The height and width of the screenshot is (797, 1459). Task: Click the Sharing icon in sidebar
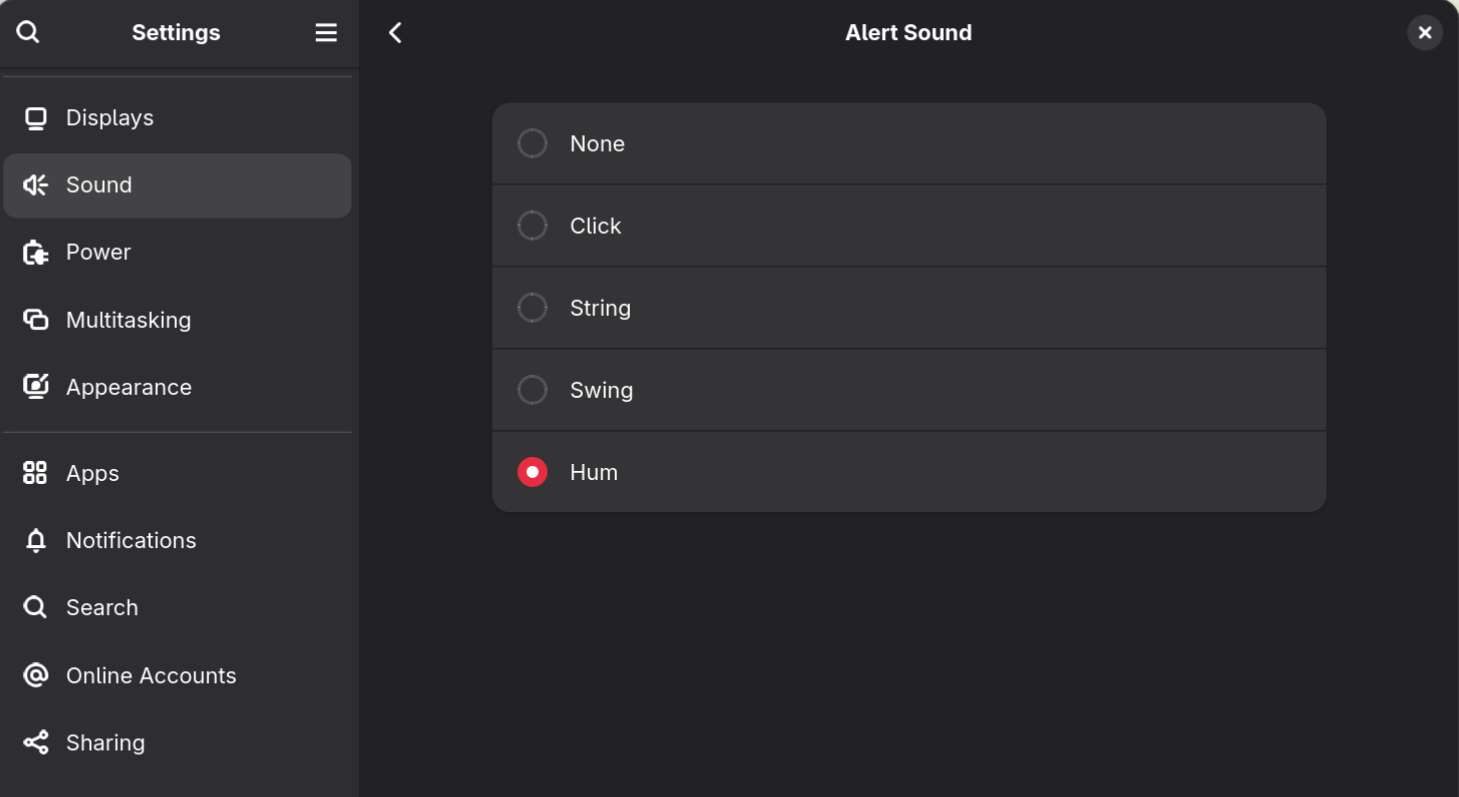(36, 743)
